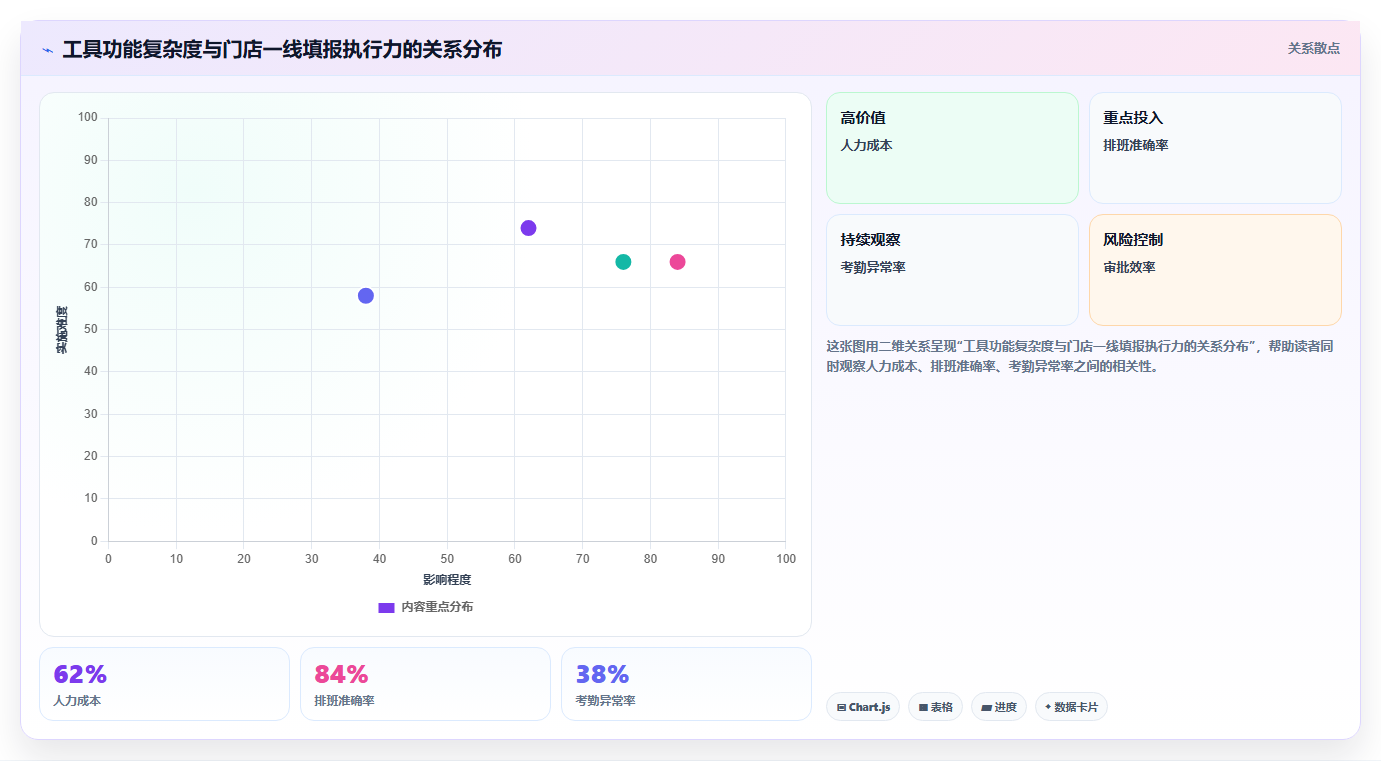The width and height of the screenshot is (1381, 761).
Task: Click the purple scatter point at 62
Action: pyautogui.click(x=528, y=228)
